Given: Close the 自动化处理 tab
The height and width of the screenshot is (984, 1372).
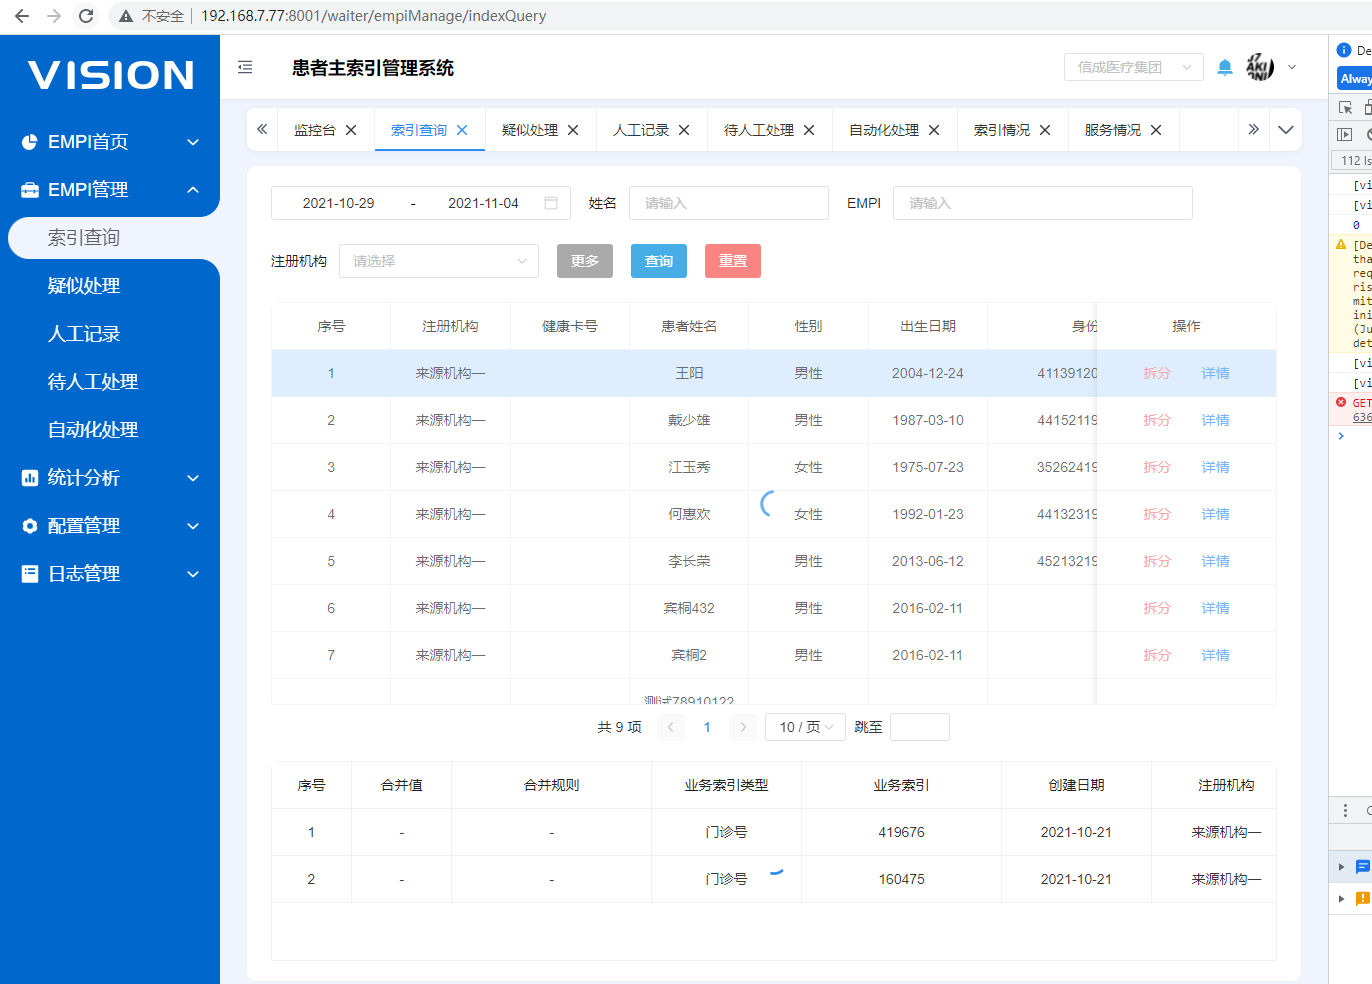Looking at the screenshot, I should (x=934, y=130).
